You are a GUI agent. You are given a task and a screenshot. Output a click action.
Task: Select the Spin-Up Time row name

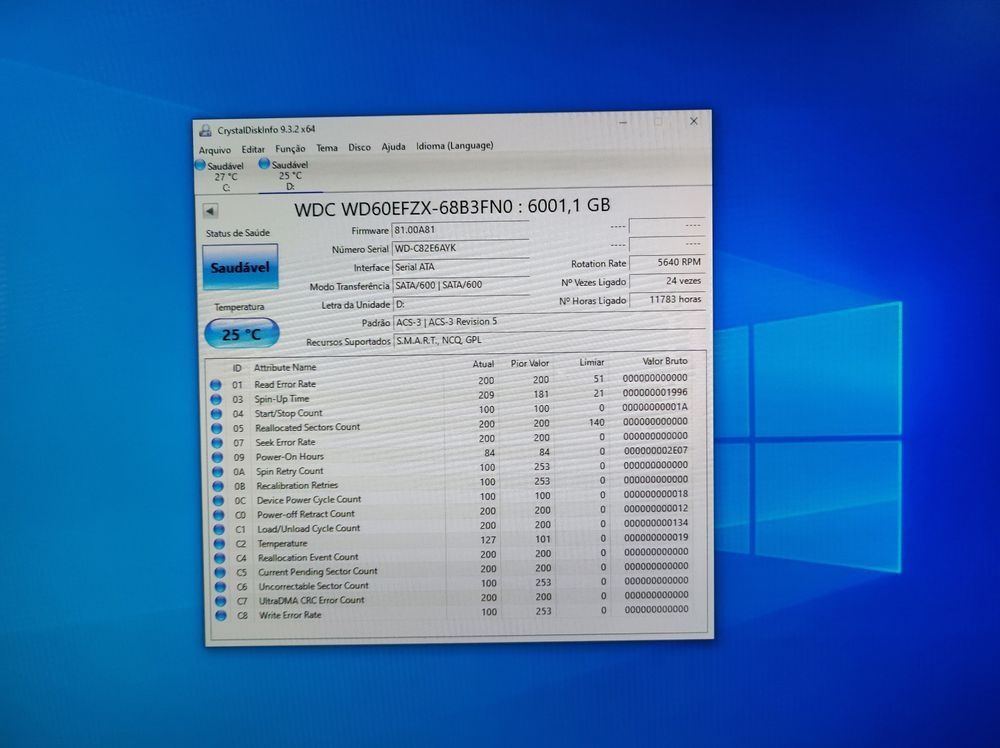click(282, 399)
